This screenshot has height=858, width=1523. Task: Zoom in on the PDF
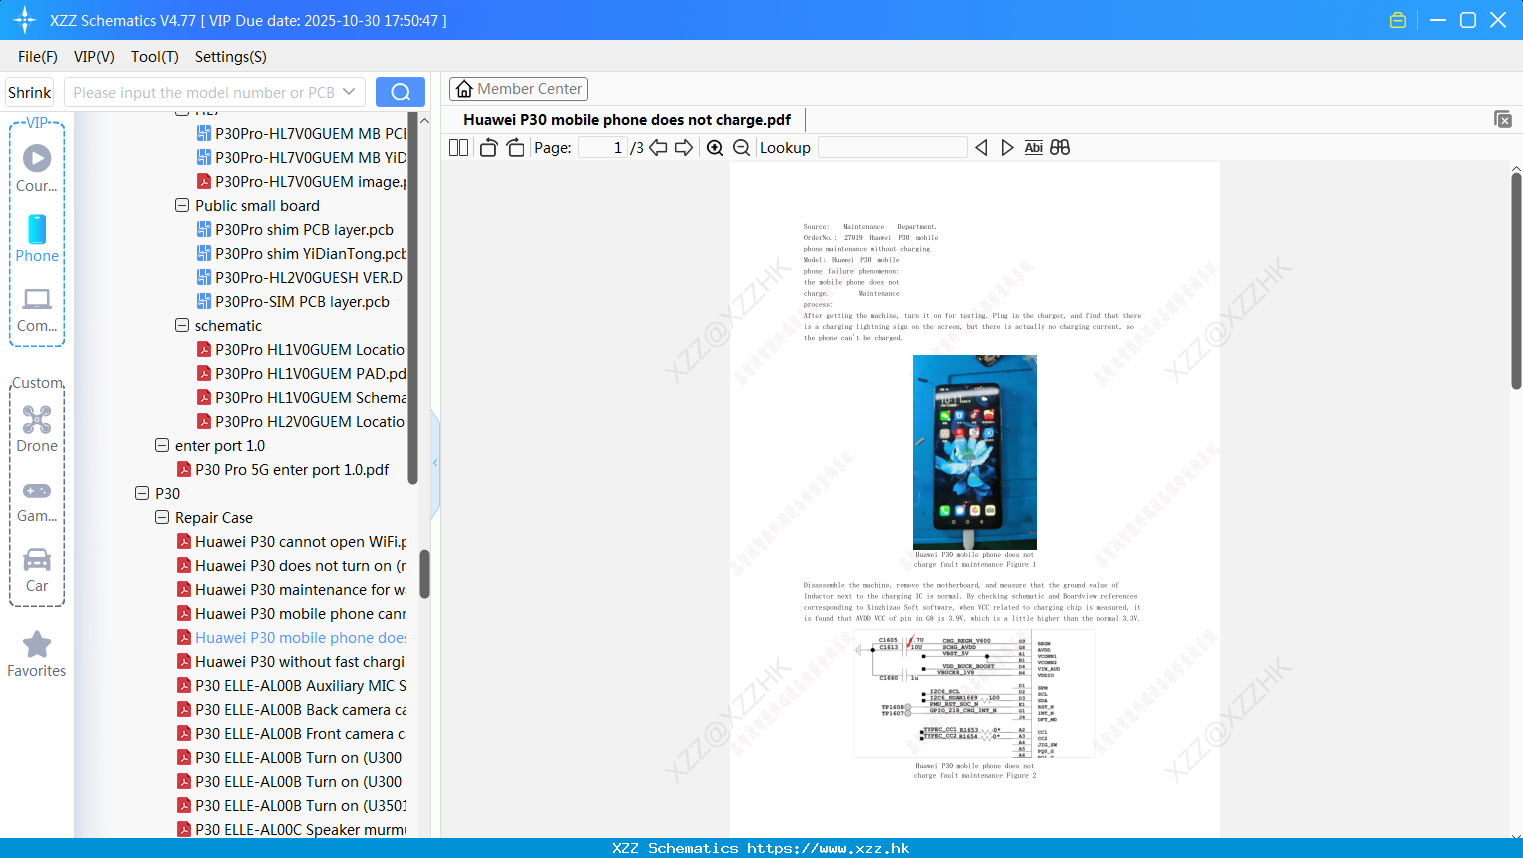click(x=715, y=148)
